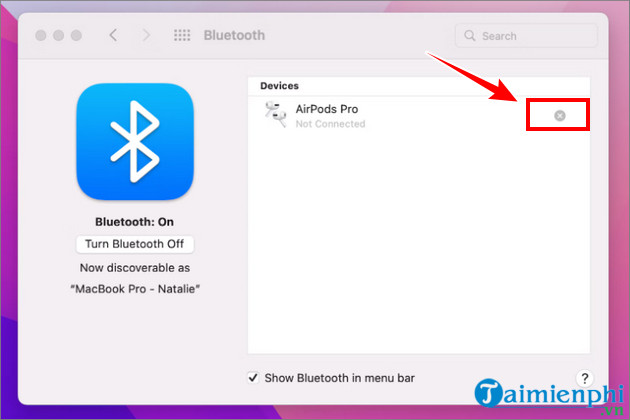
Task: Click the Bluetooth window title
Action: [234, 35]
